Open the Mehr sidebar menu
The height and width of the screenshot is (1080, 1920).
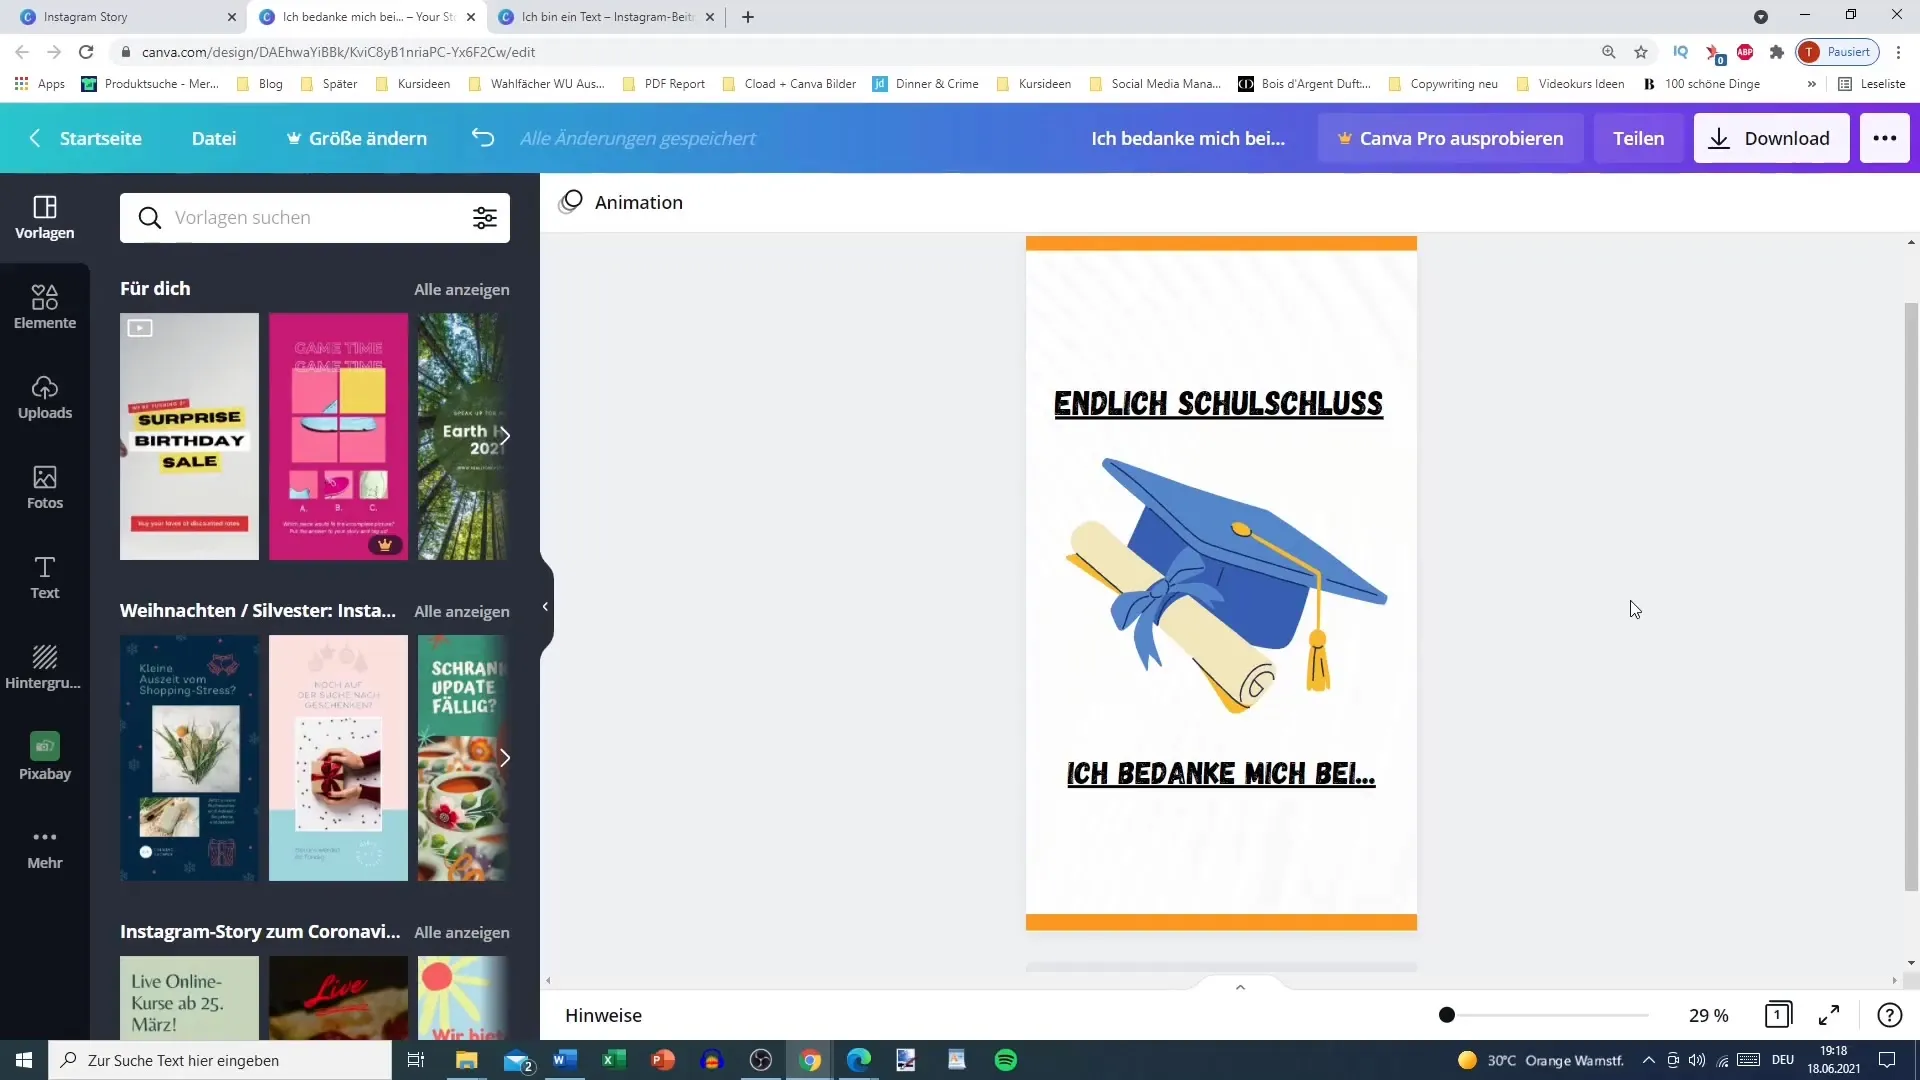tap(45, 848)
